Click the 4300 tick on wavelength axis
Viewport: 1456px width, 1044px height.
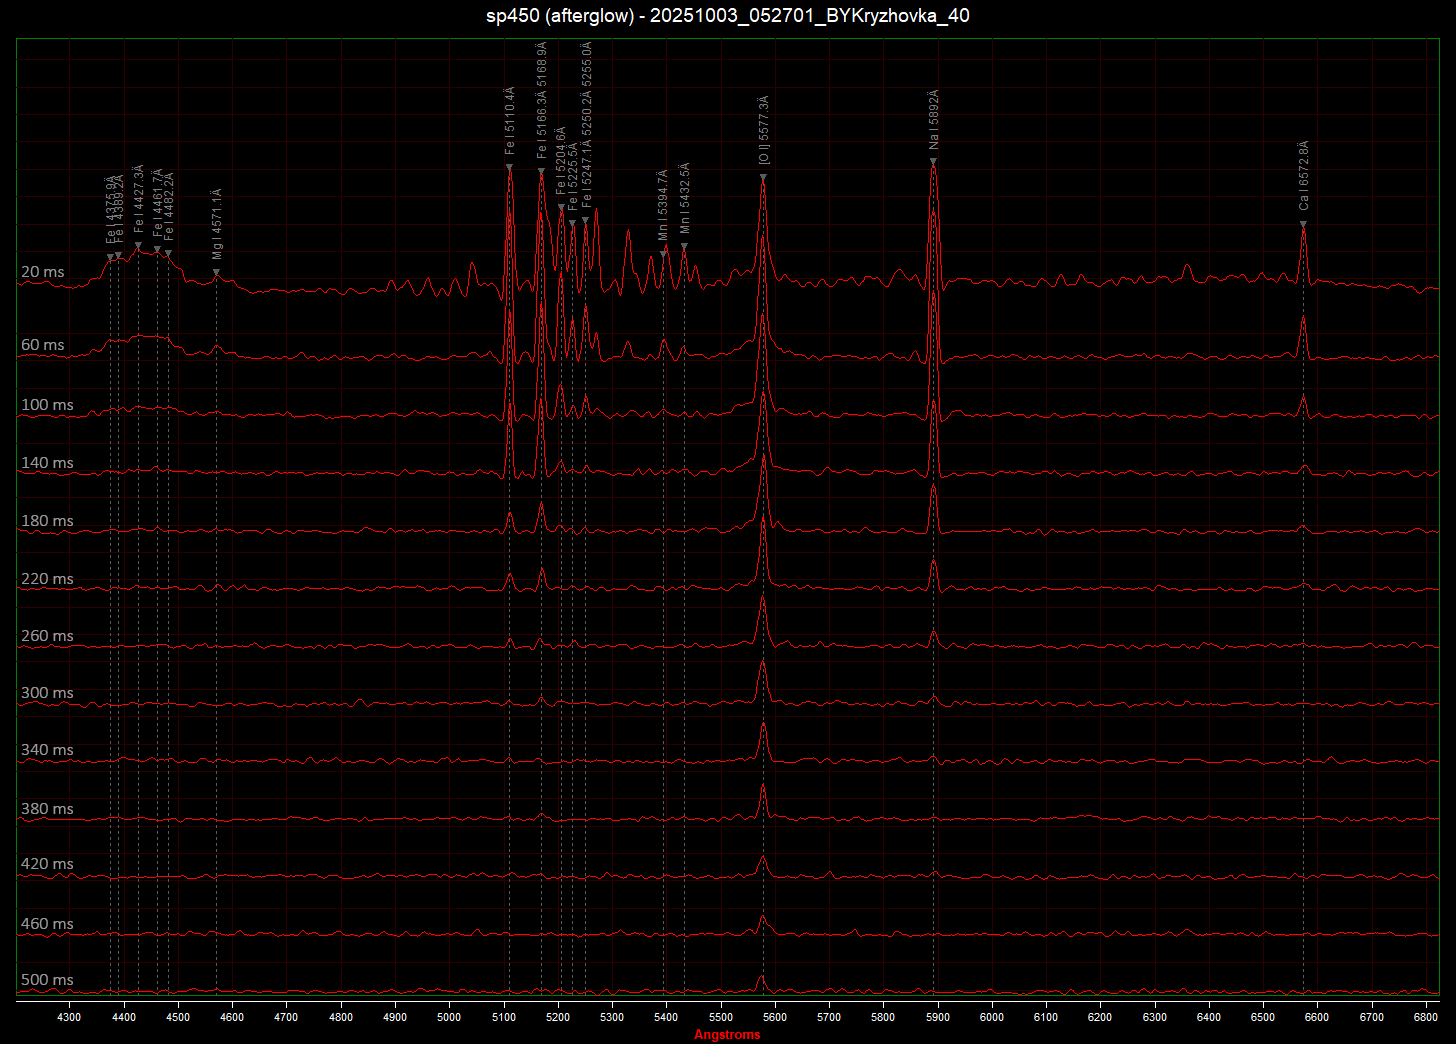(69, 1017)
